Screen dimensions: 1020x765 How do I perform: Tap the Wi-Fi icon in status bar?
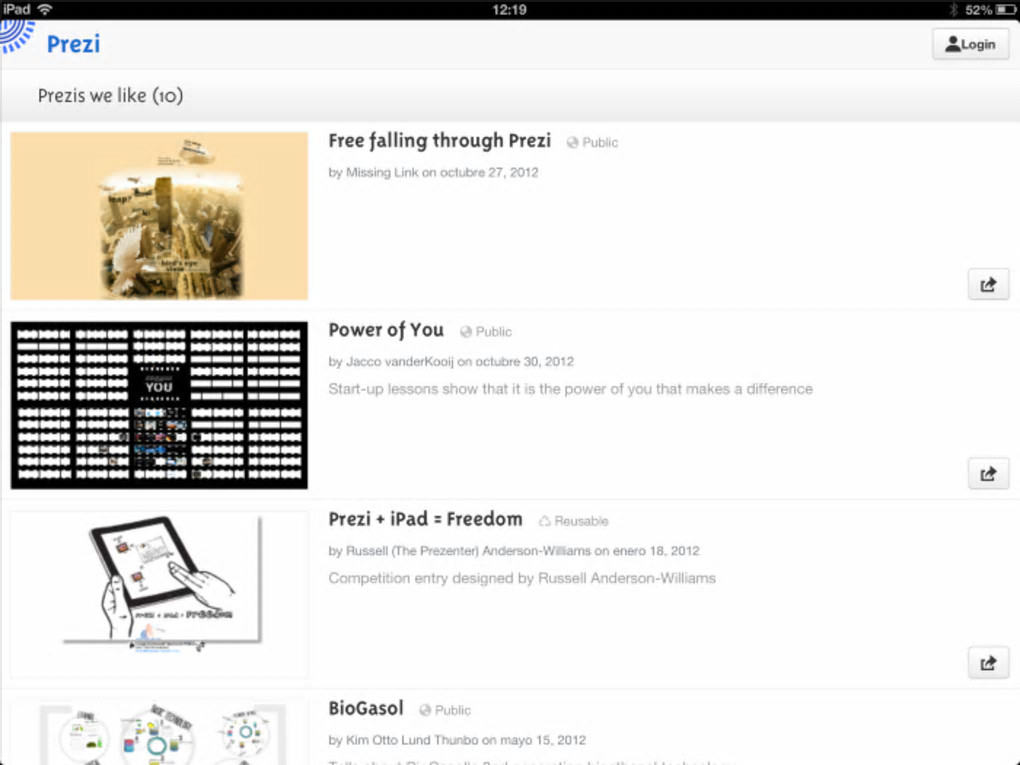[x=45, y=9]
